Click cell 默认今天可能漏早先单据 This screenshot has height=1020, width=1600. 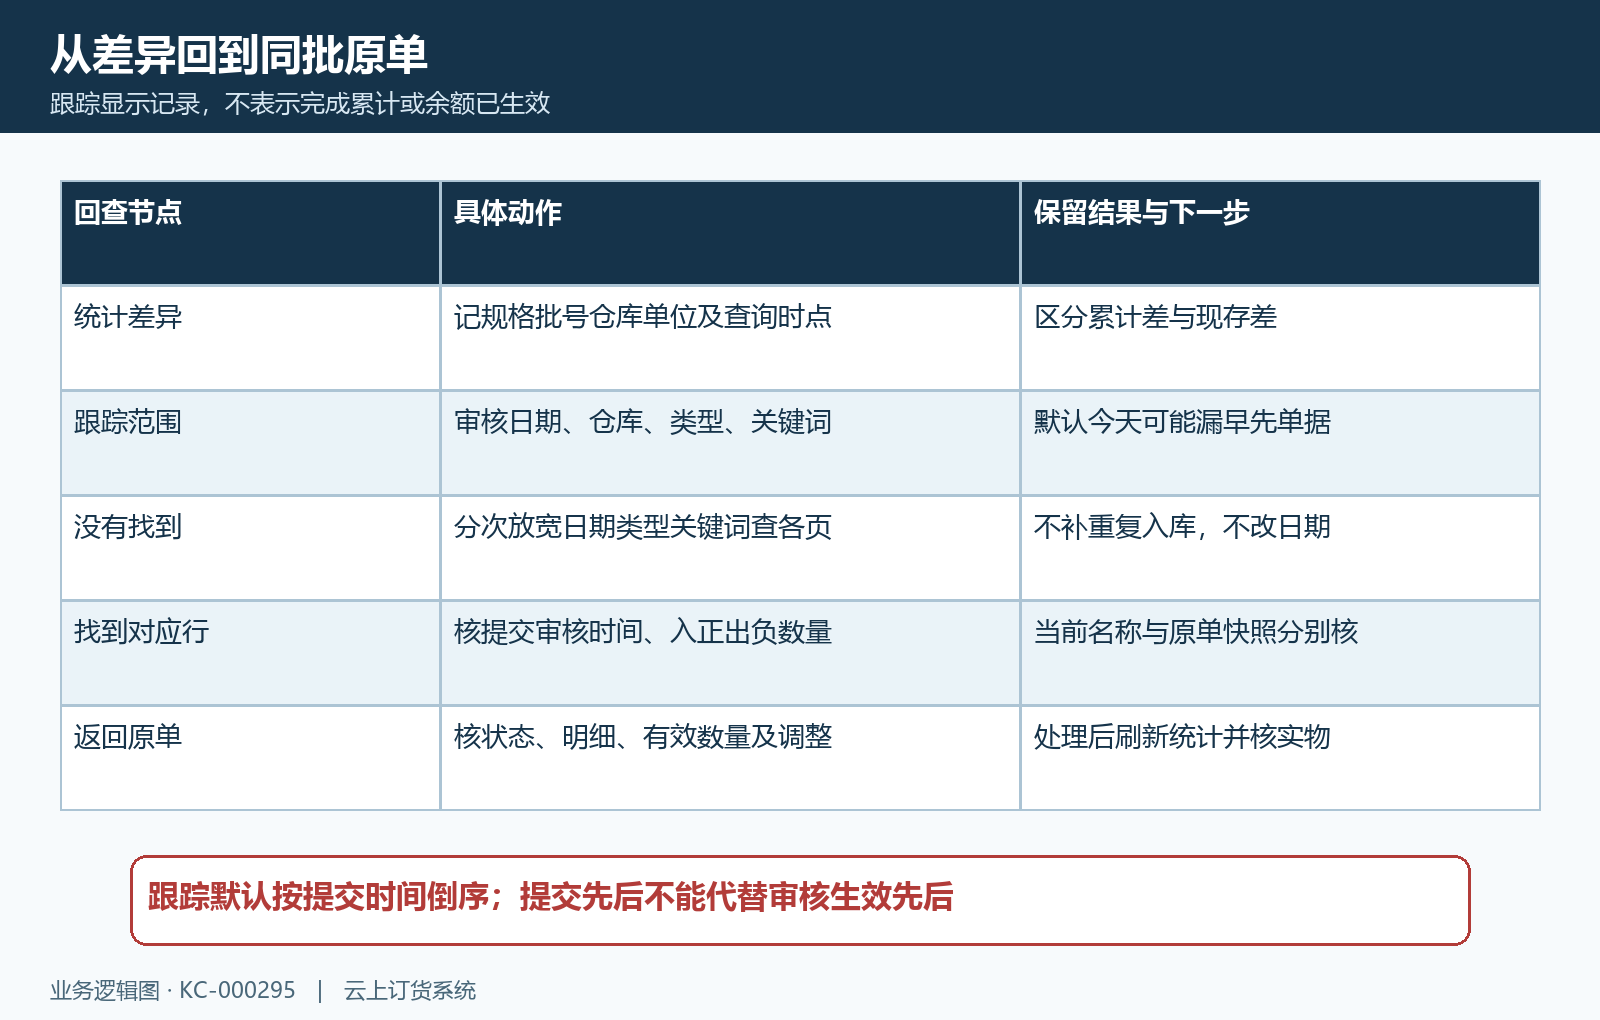(1280, 443)
